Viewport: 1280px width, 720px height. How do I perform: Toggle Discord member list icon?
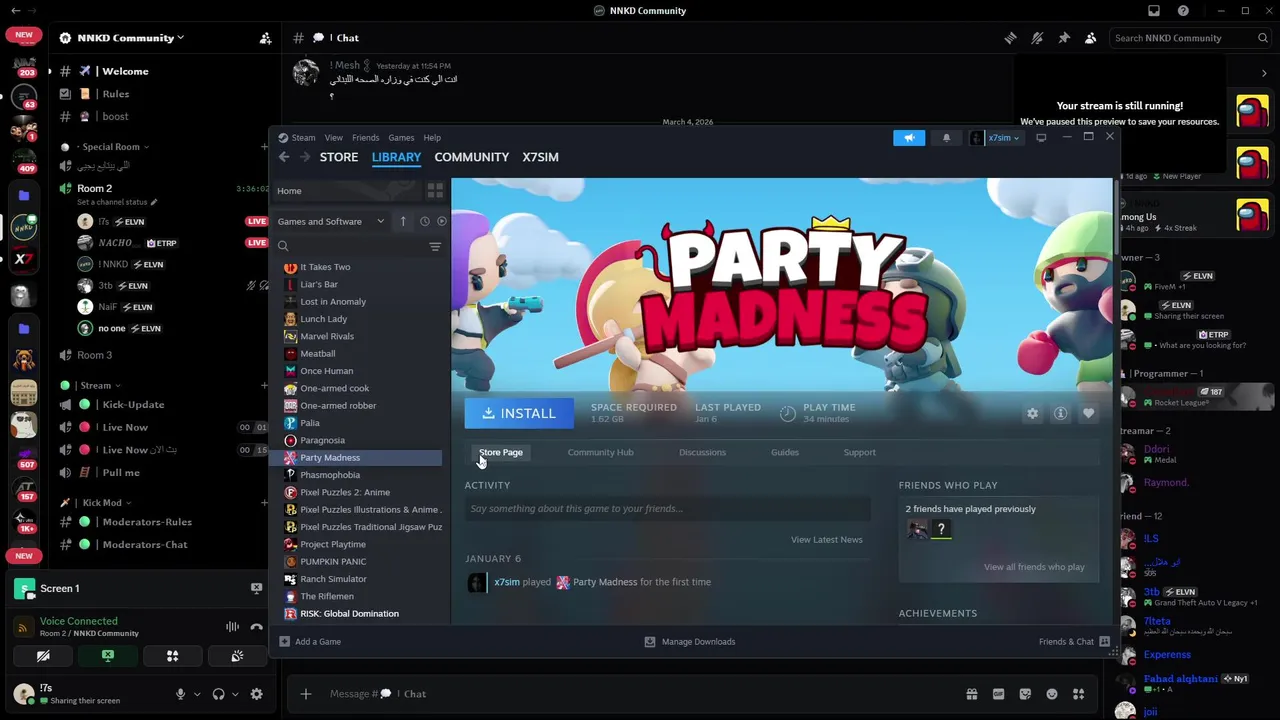coord(1091,38)
